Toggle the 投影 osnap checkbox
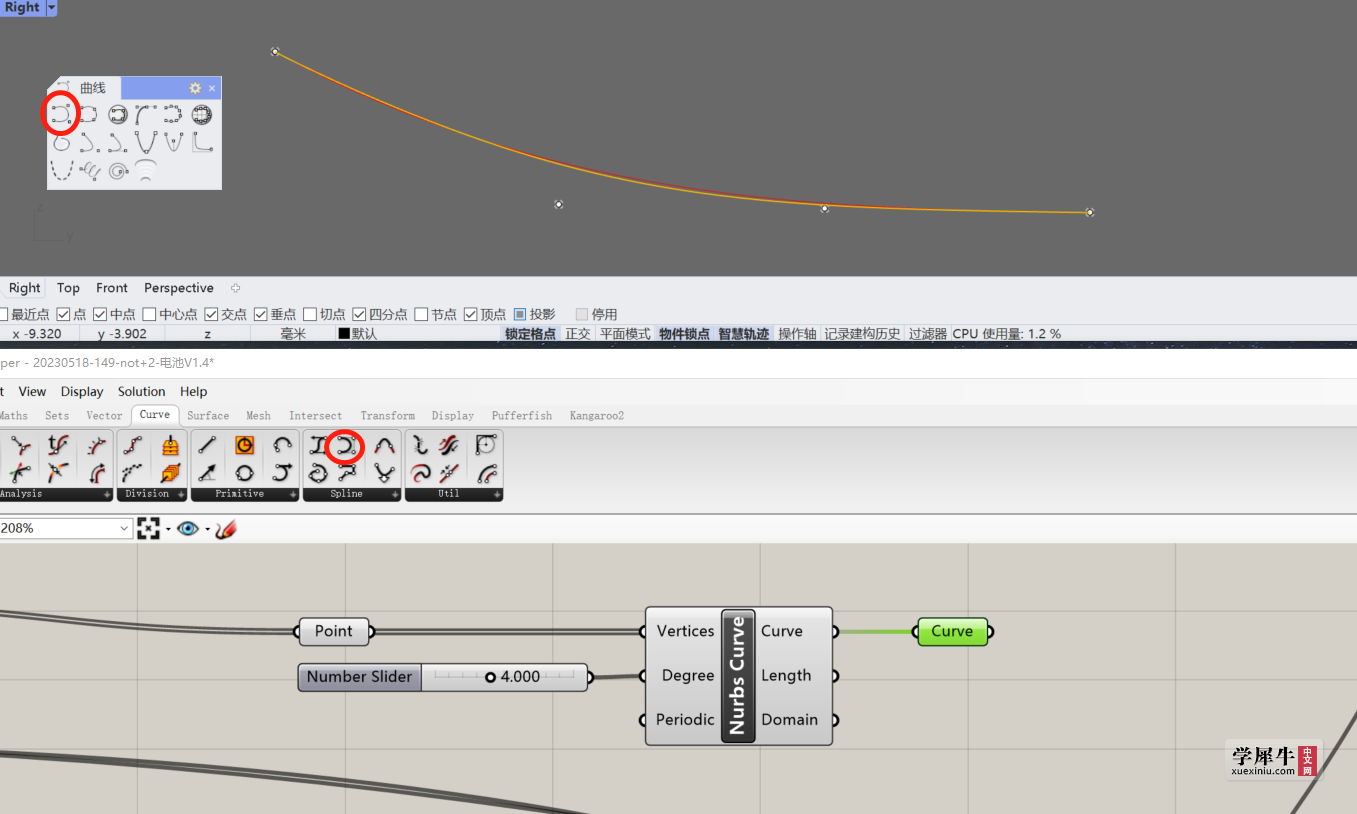Screen dimensions: 1357x814 [x=520, y=314]
